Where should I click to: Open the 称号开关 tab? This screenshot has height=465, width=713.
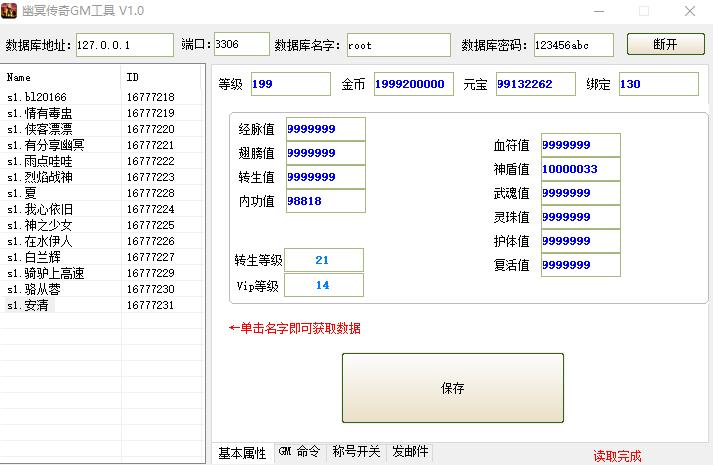click(356, 452)
